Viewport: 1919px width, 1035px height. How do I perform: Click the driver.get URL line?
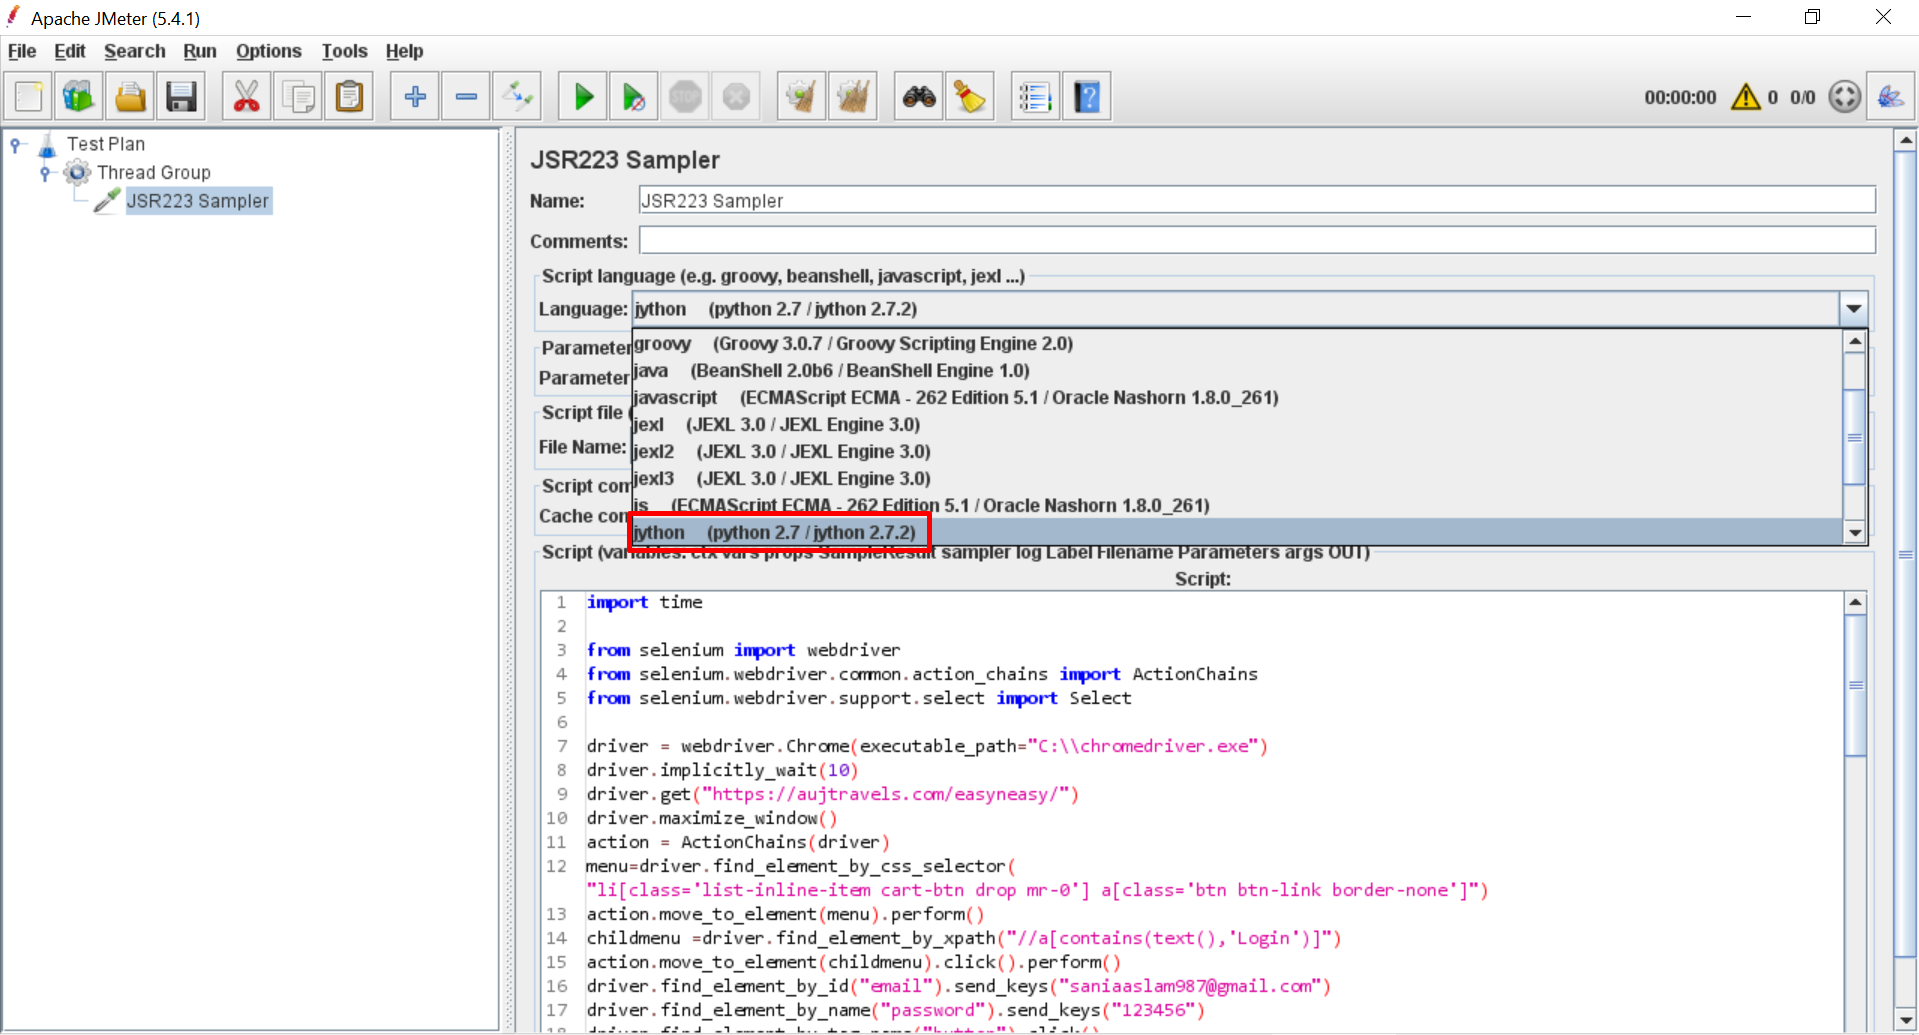tap(832, 794)
